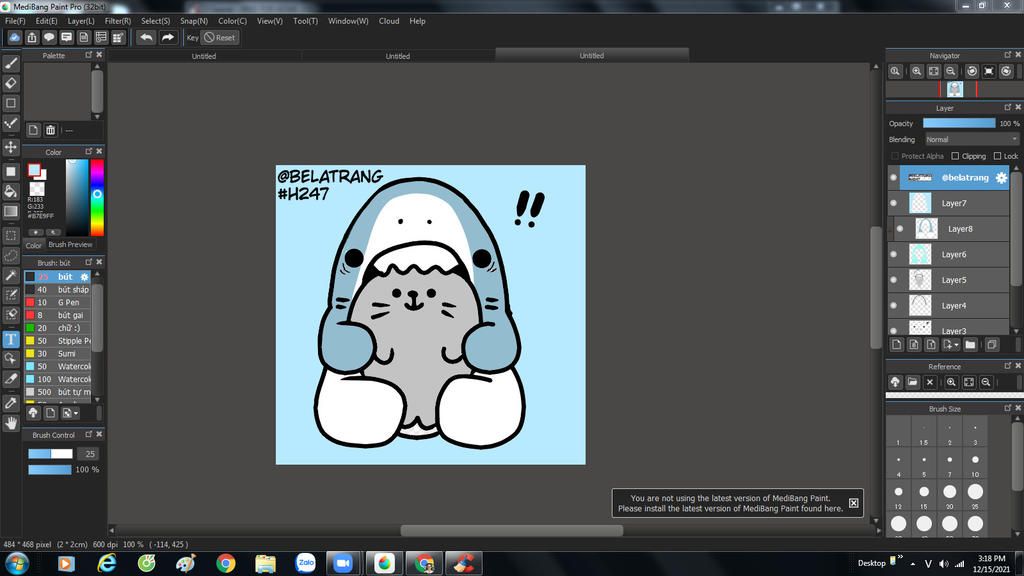Hide Layer4 visibility
Viewport: 1024px width, 576px height.
pos(894,305)
